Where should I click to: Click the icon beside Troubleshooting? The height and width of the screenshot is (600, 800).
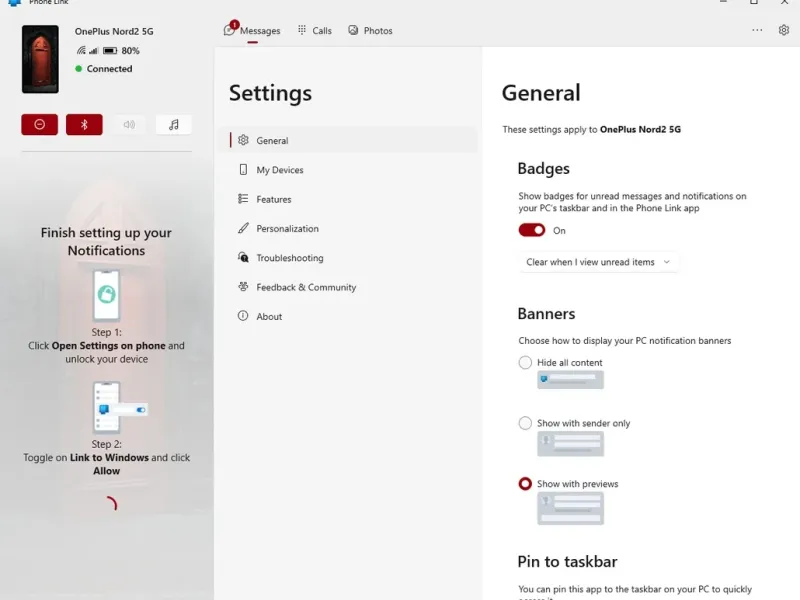[x=243, y=257]
